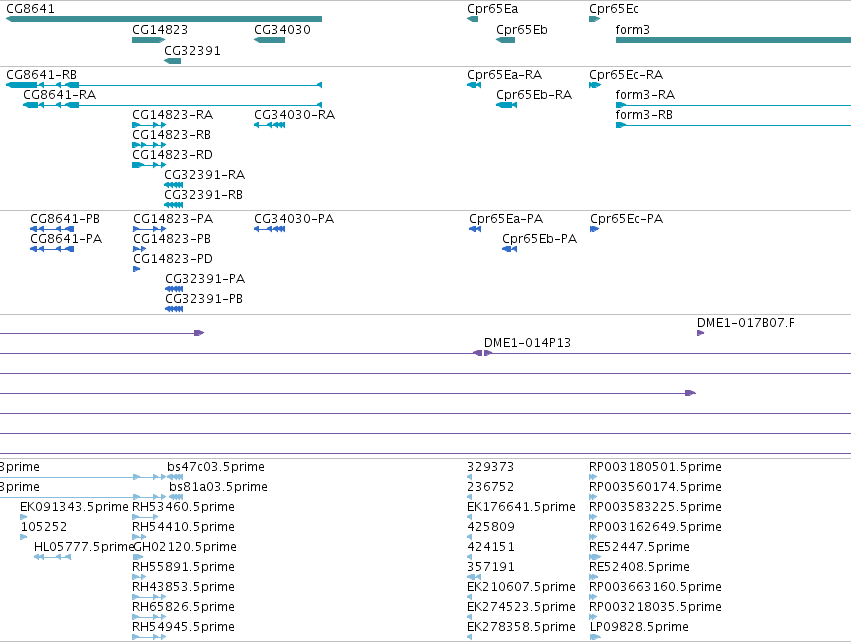This screenshot has height=642, width=851.
Task: Select protein Cpr65Ea-PA
Action: [475, 229]
